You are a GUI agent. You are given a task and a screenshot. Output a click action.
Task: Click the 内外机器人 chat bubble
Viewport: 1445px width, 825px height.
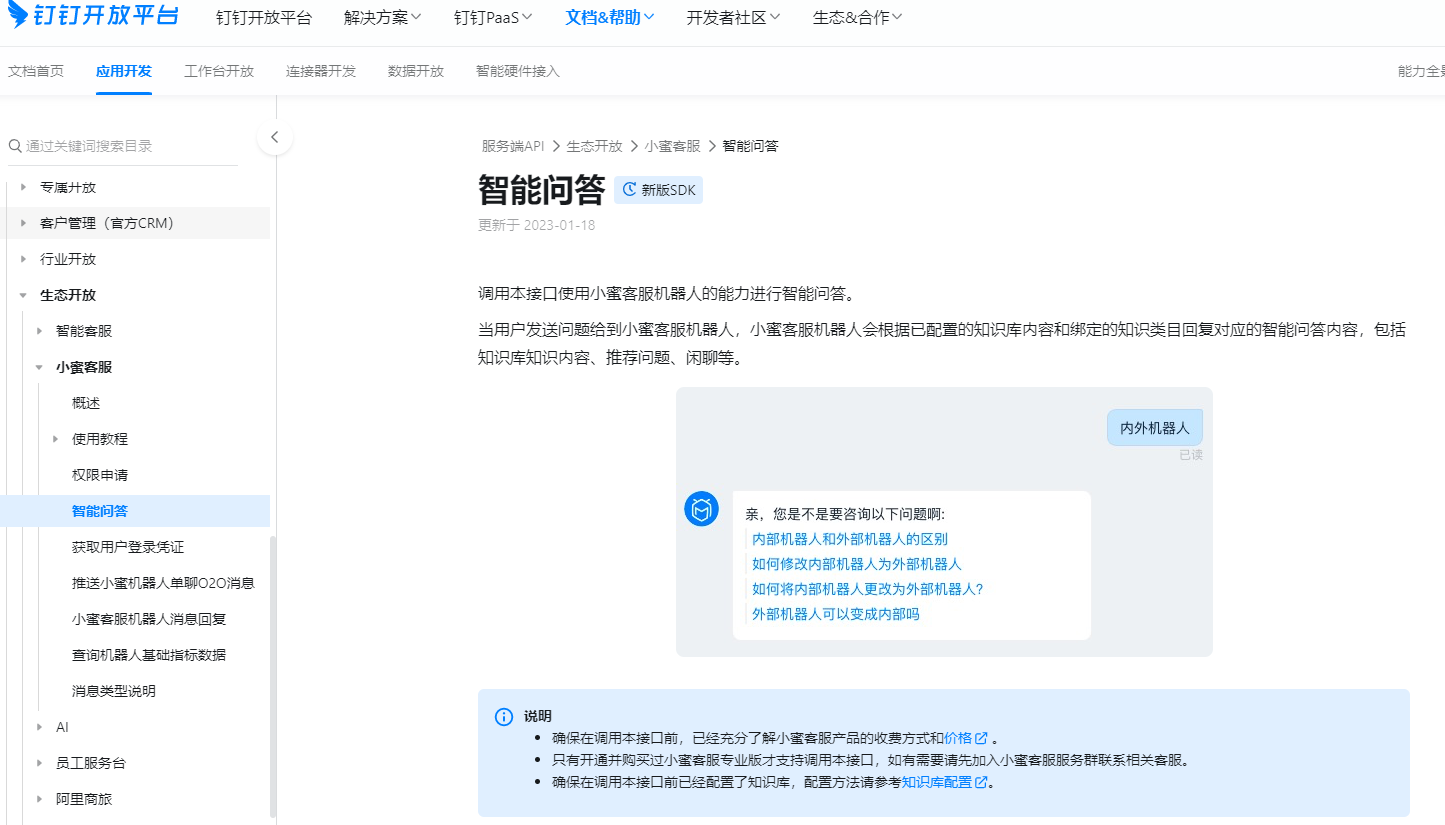tap(1155, 428)
